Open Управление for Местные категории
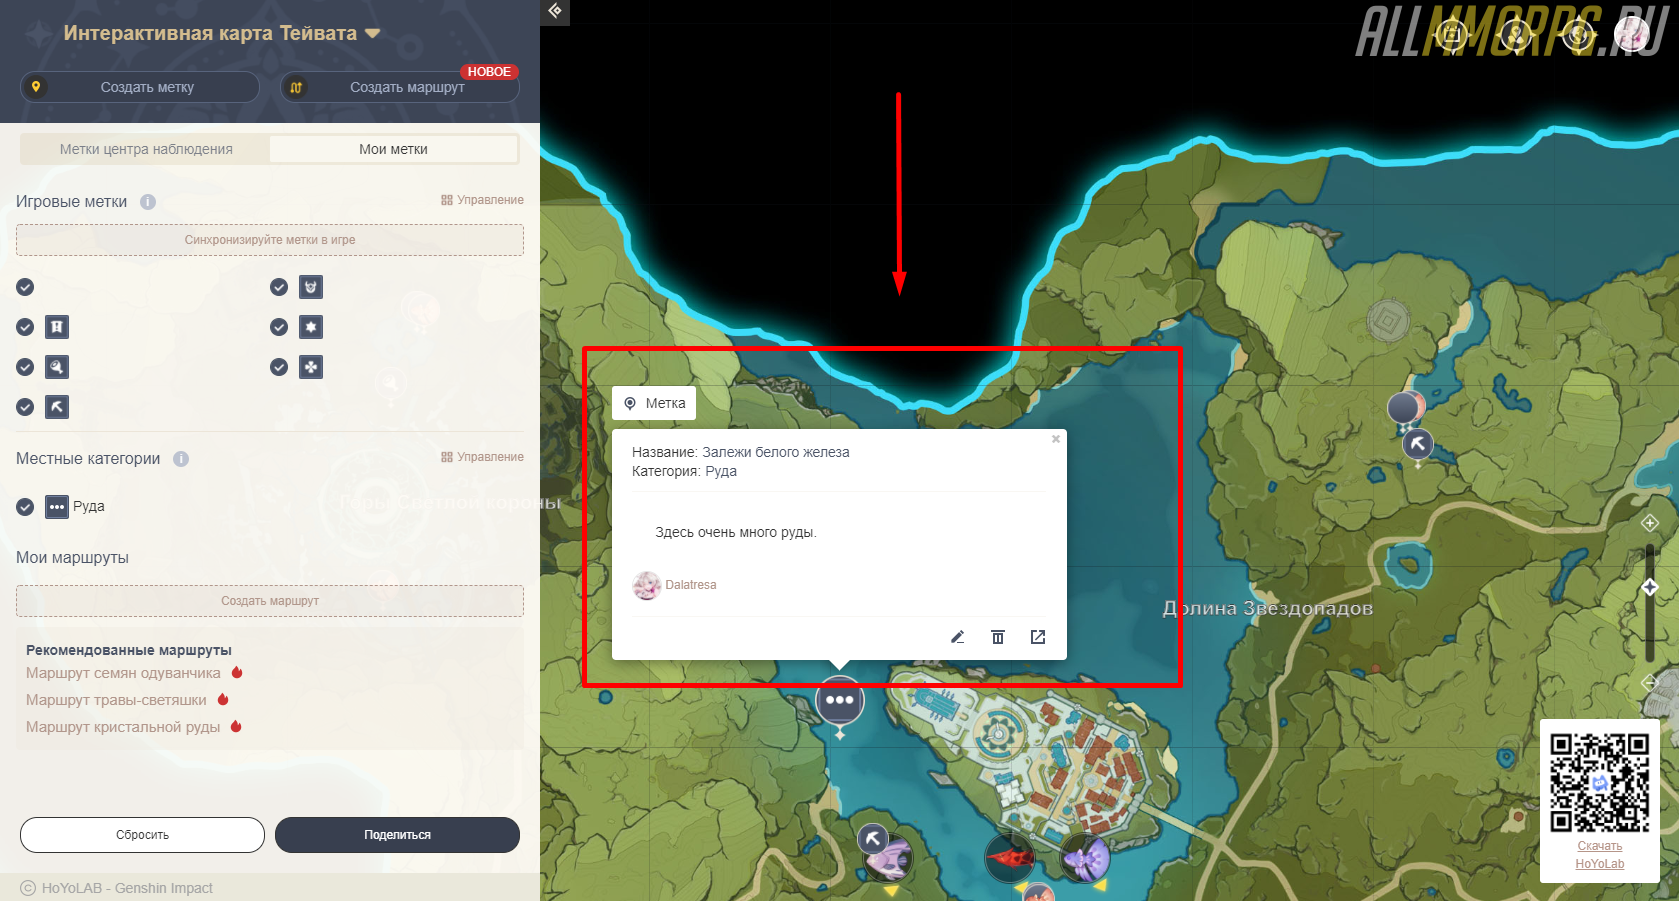This screenshot has height=901, width=1679. (482, 457)
